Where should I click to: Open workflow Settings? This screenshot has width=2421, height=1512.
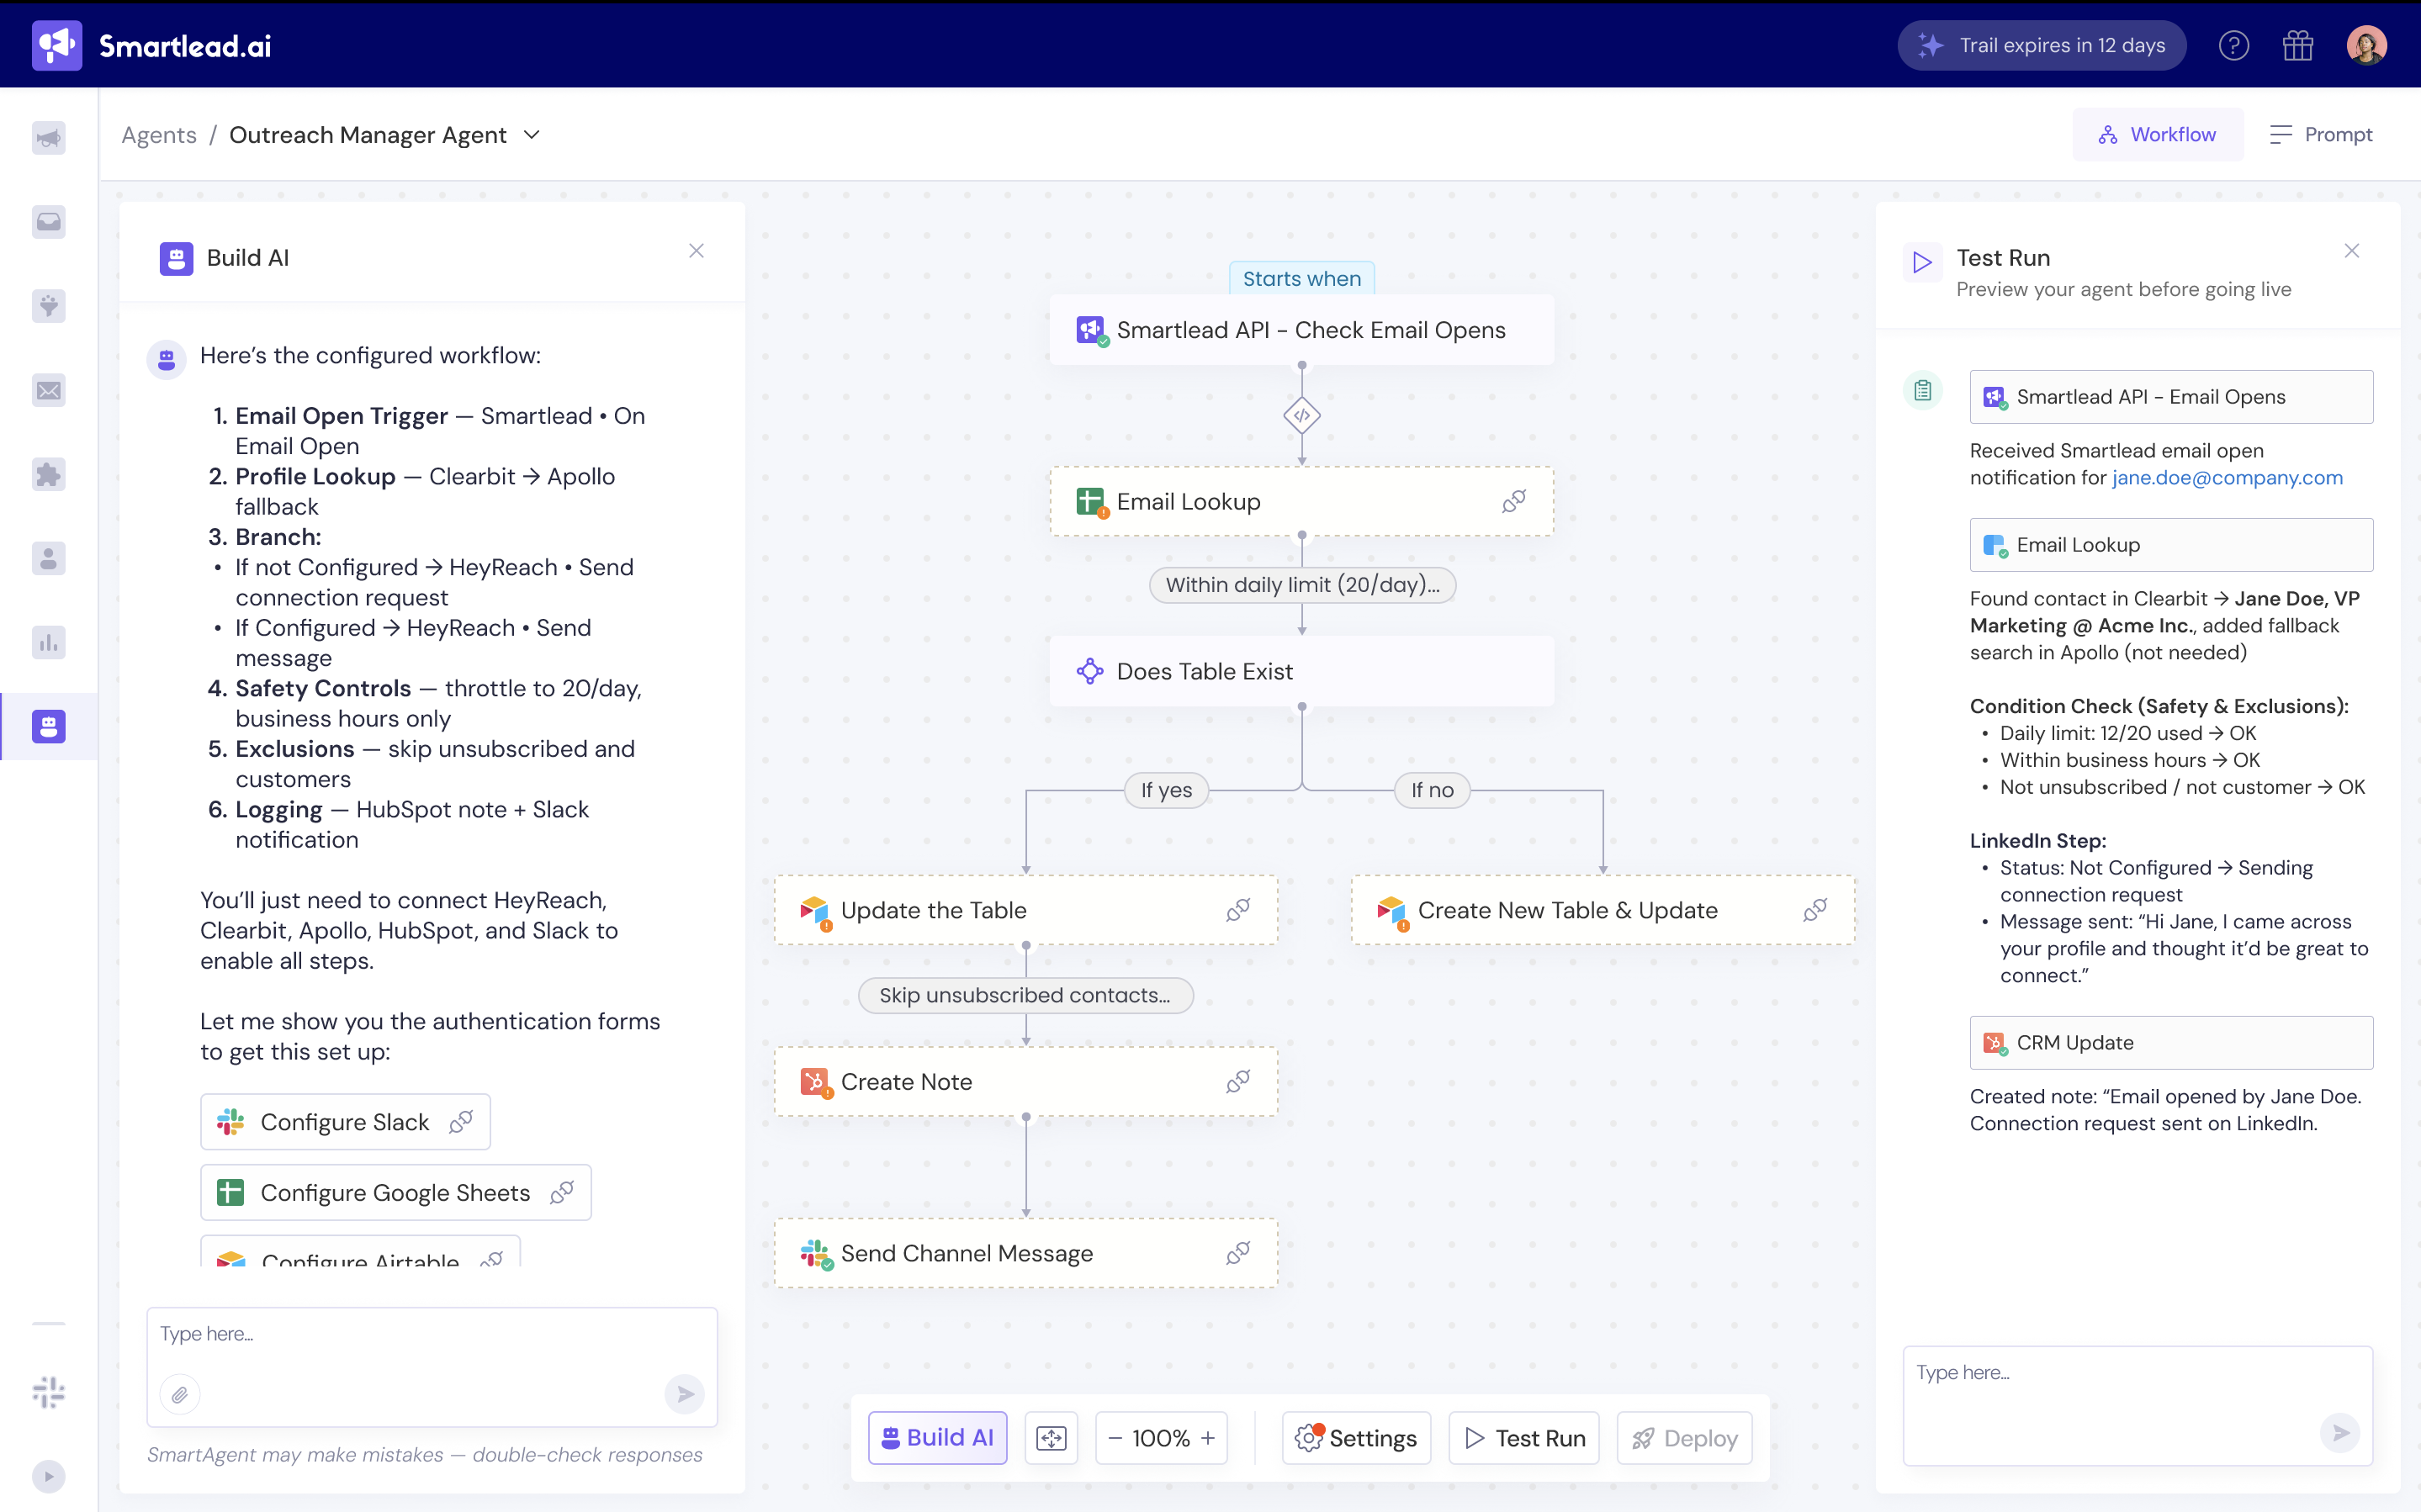pyautogui.click(x=1357, y=1438)
